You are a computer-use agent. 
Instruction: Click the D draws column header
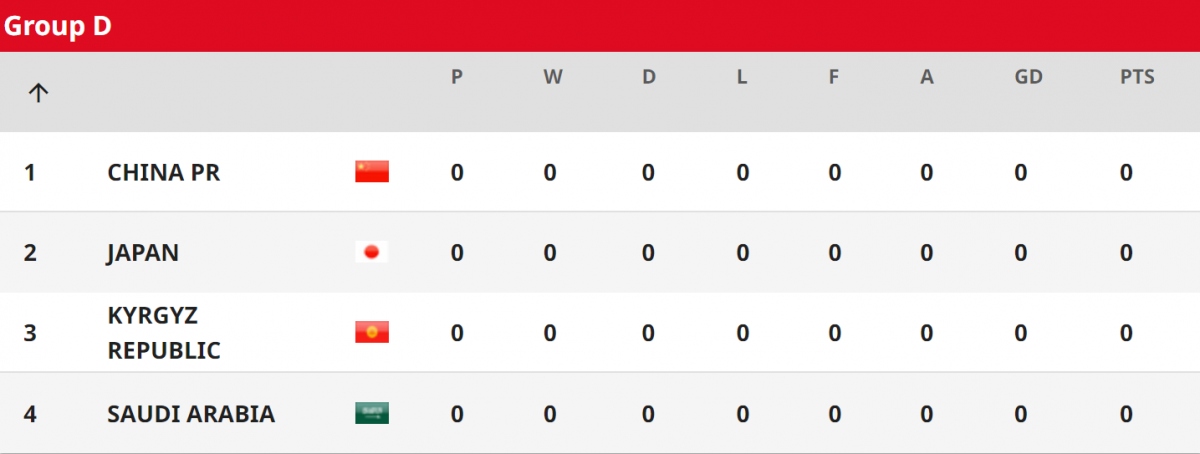coord(648,77)
